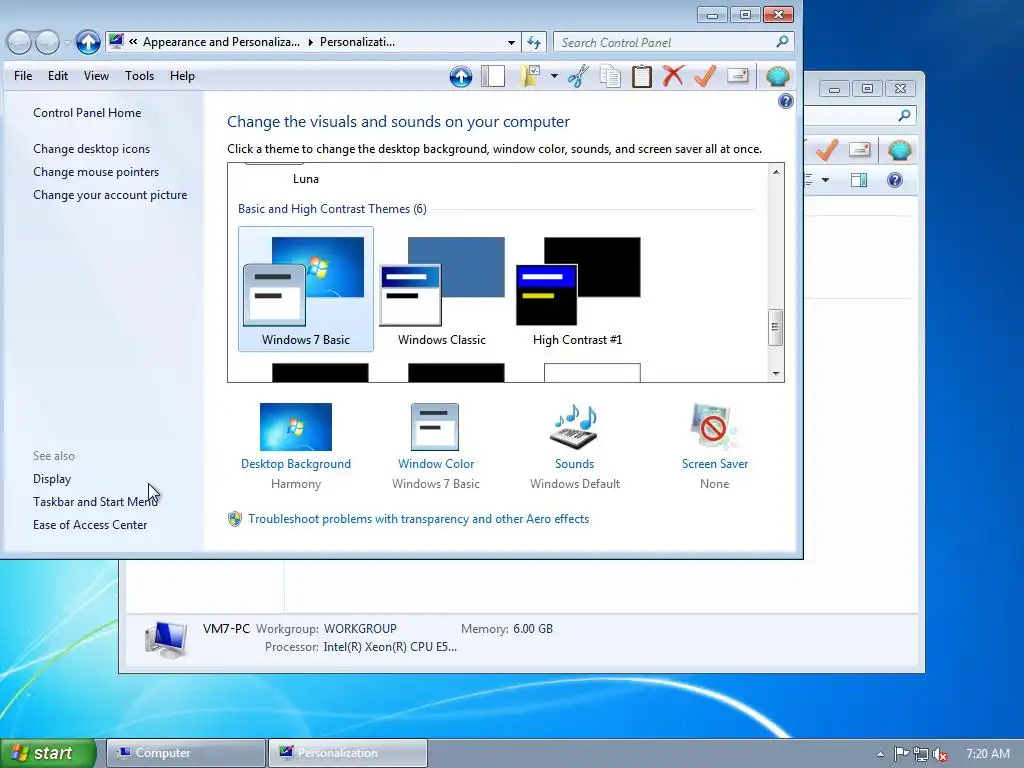Click the refresh button next to address bar
1024x768 pixels.
point(534,42)
